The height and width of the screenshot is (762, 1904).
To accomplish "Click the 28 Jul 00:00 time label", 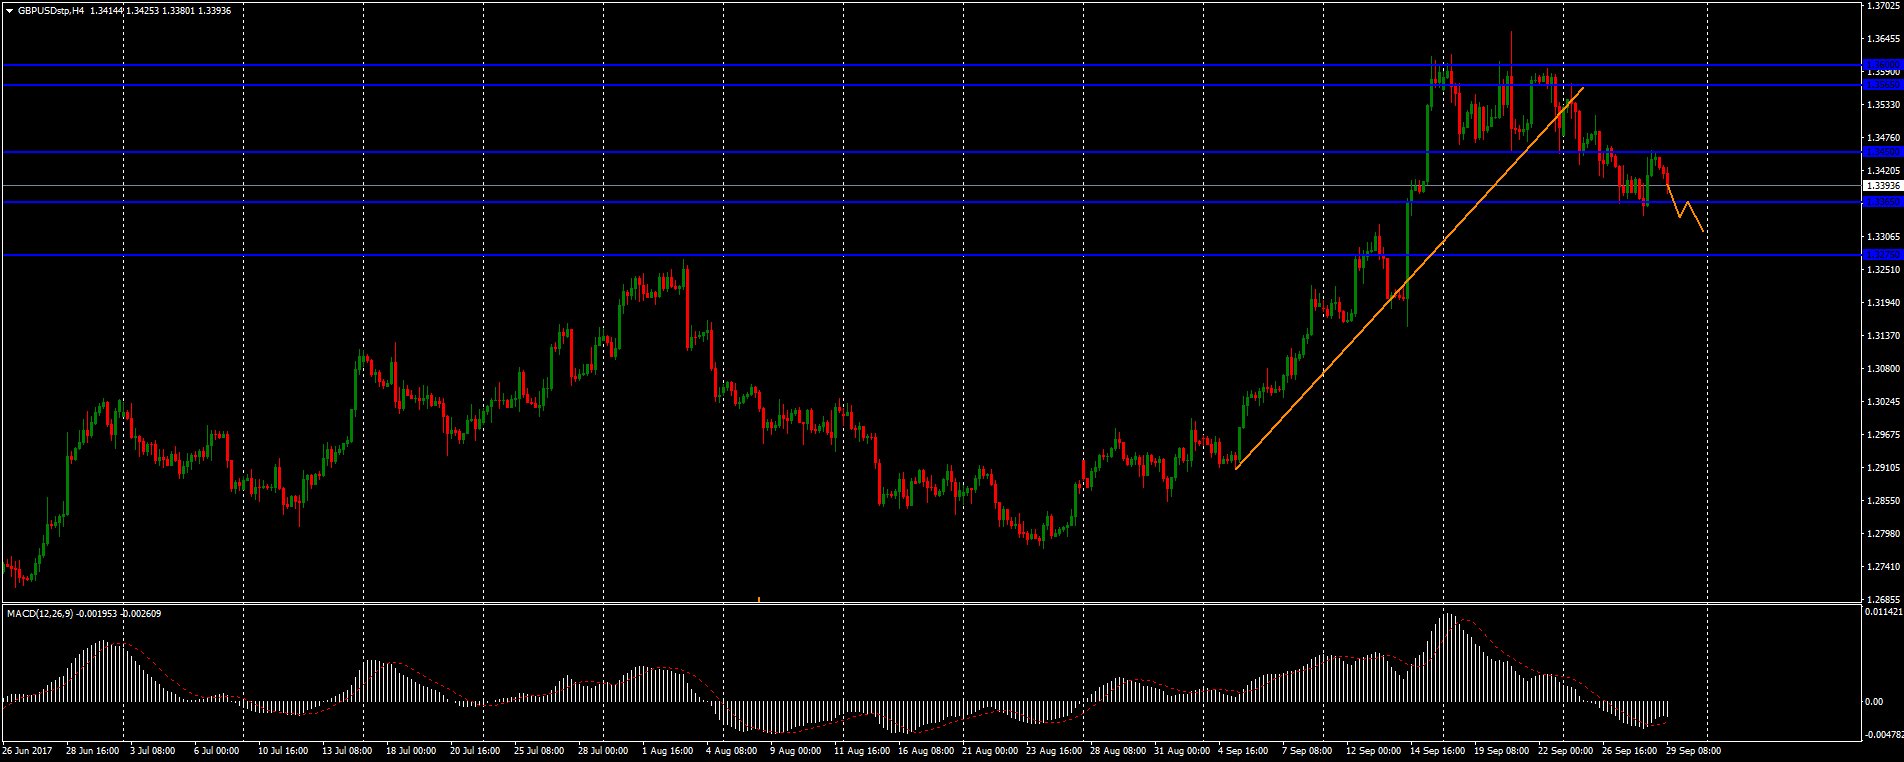I will (602, 750).
